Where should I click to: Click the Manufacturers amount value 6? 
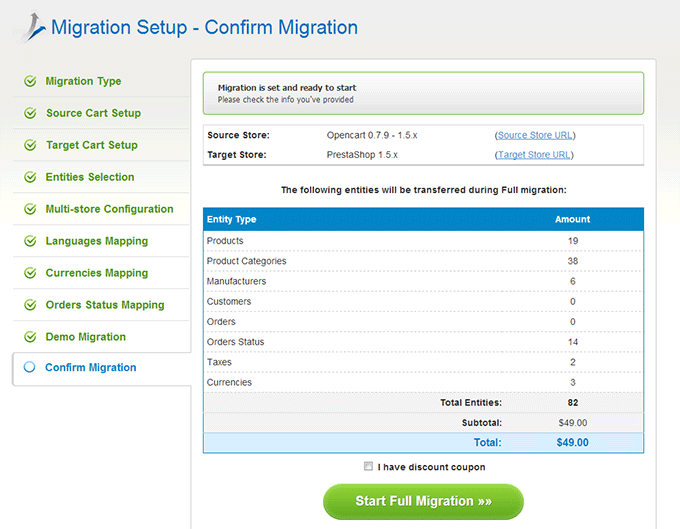tap(573, 281)
